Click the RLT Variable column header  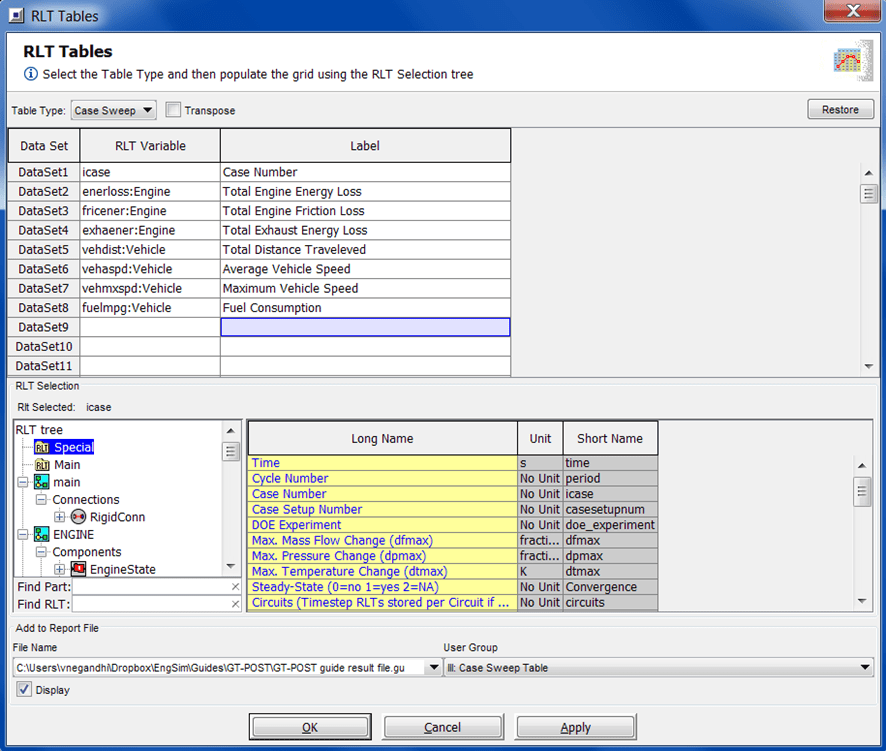150,146
